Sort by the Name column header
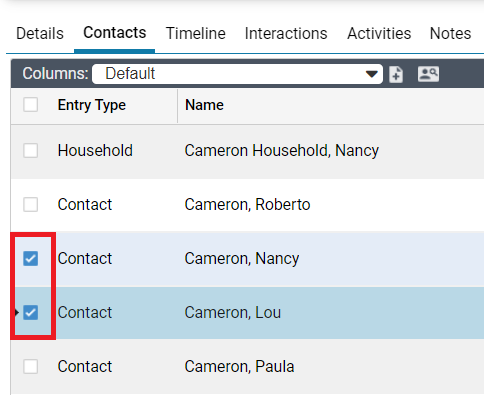Screen dimensions: 484x406 (204, 105)
